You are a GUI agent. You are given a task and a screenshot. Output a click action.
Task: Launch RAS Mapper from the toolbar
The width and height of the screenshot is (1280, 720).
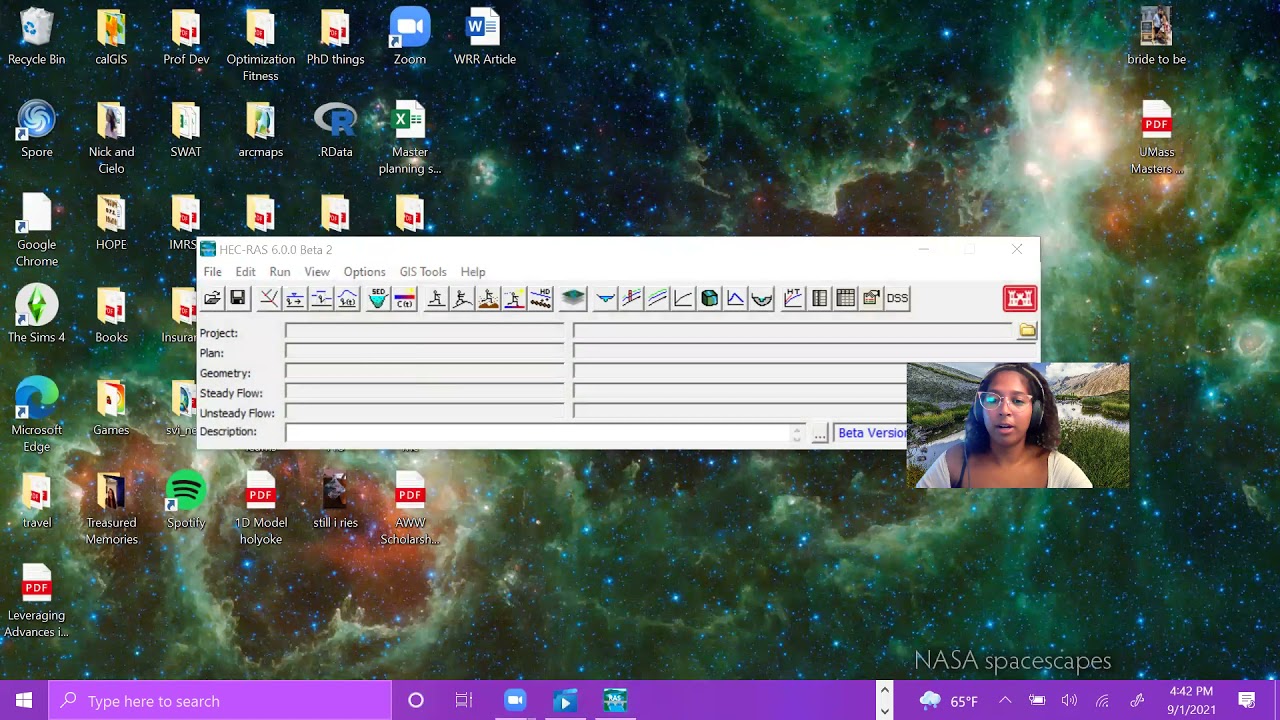tap(573, 298)
